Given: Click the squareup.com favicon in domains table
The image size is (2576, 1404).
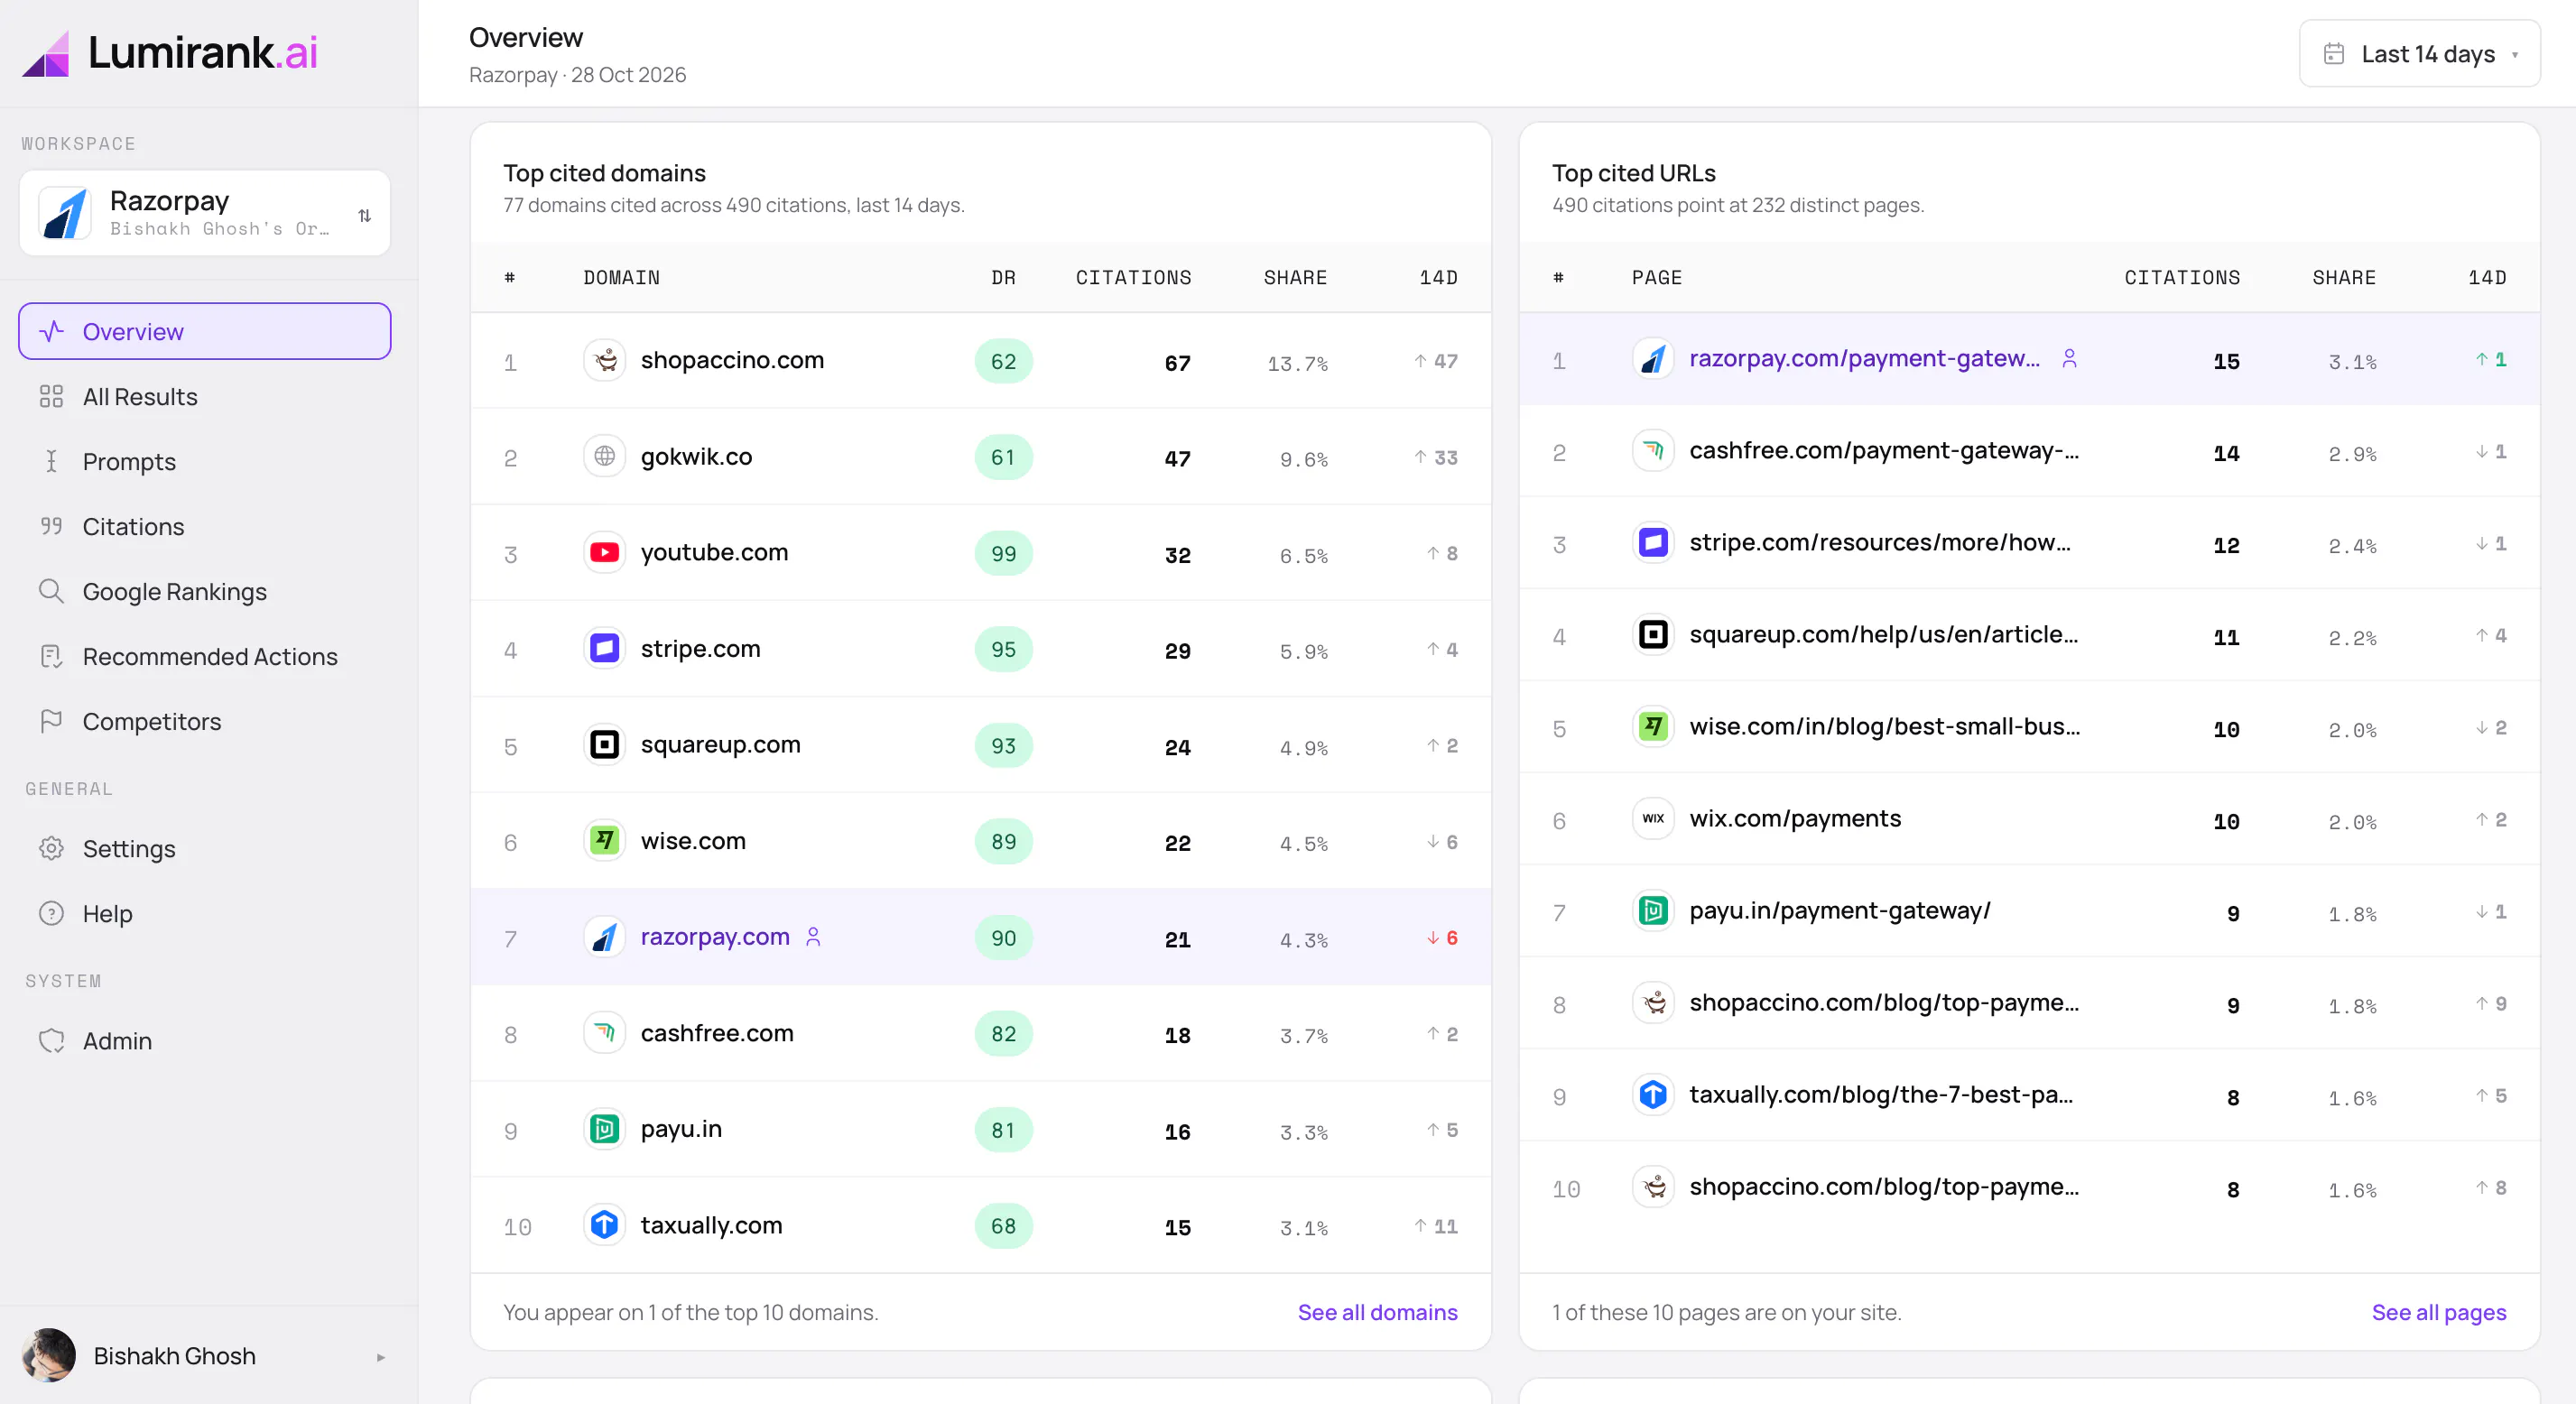Looking at the screenshot, I should pyautogui.click(x=605, y=745).
